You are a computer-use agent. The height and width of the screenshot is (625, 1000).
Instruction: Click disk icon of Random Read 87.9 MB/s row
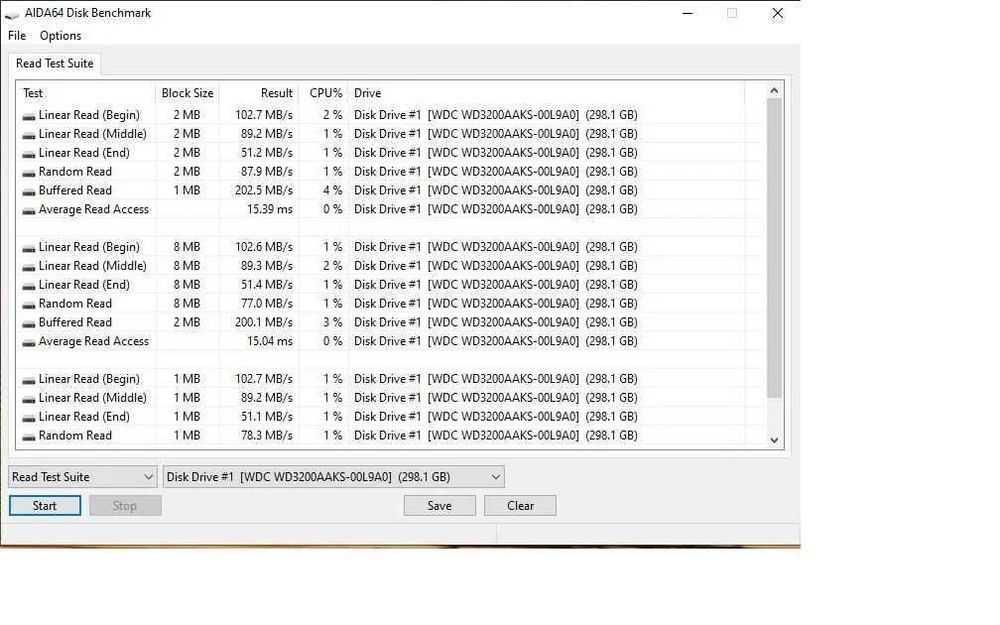click(x=29, y=172)
